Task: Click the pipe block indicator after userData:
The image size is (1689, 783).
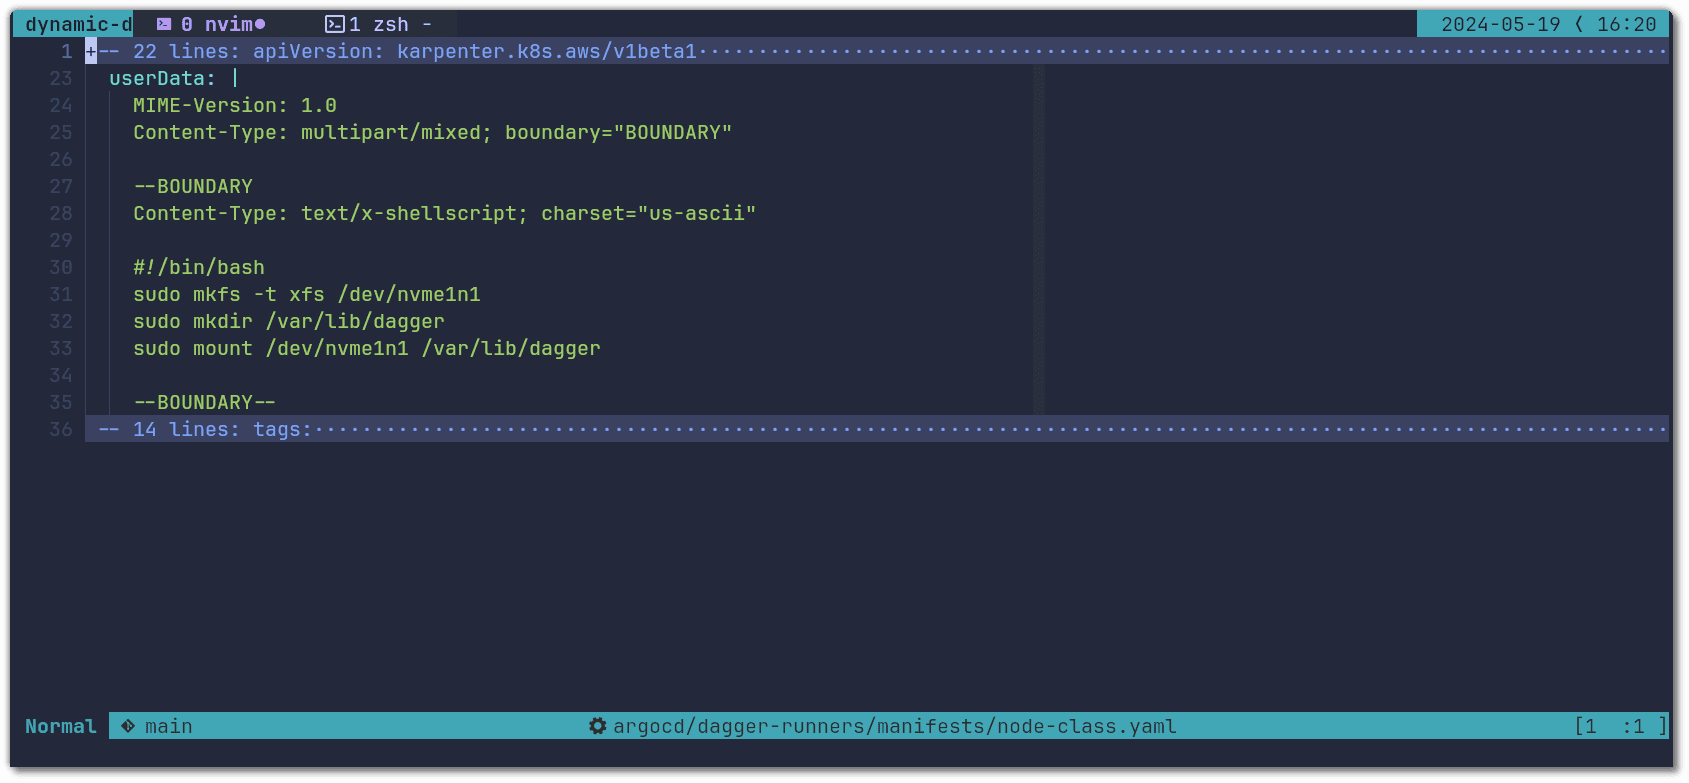Action: (235, 78)
